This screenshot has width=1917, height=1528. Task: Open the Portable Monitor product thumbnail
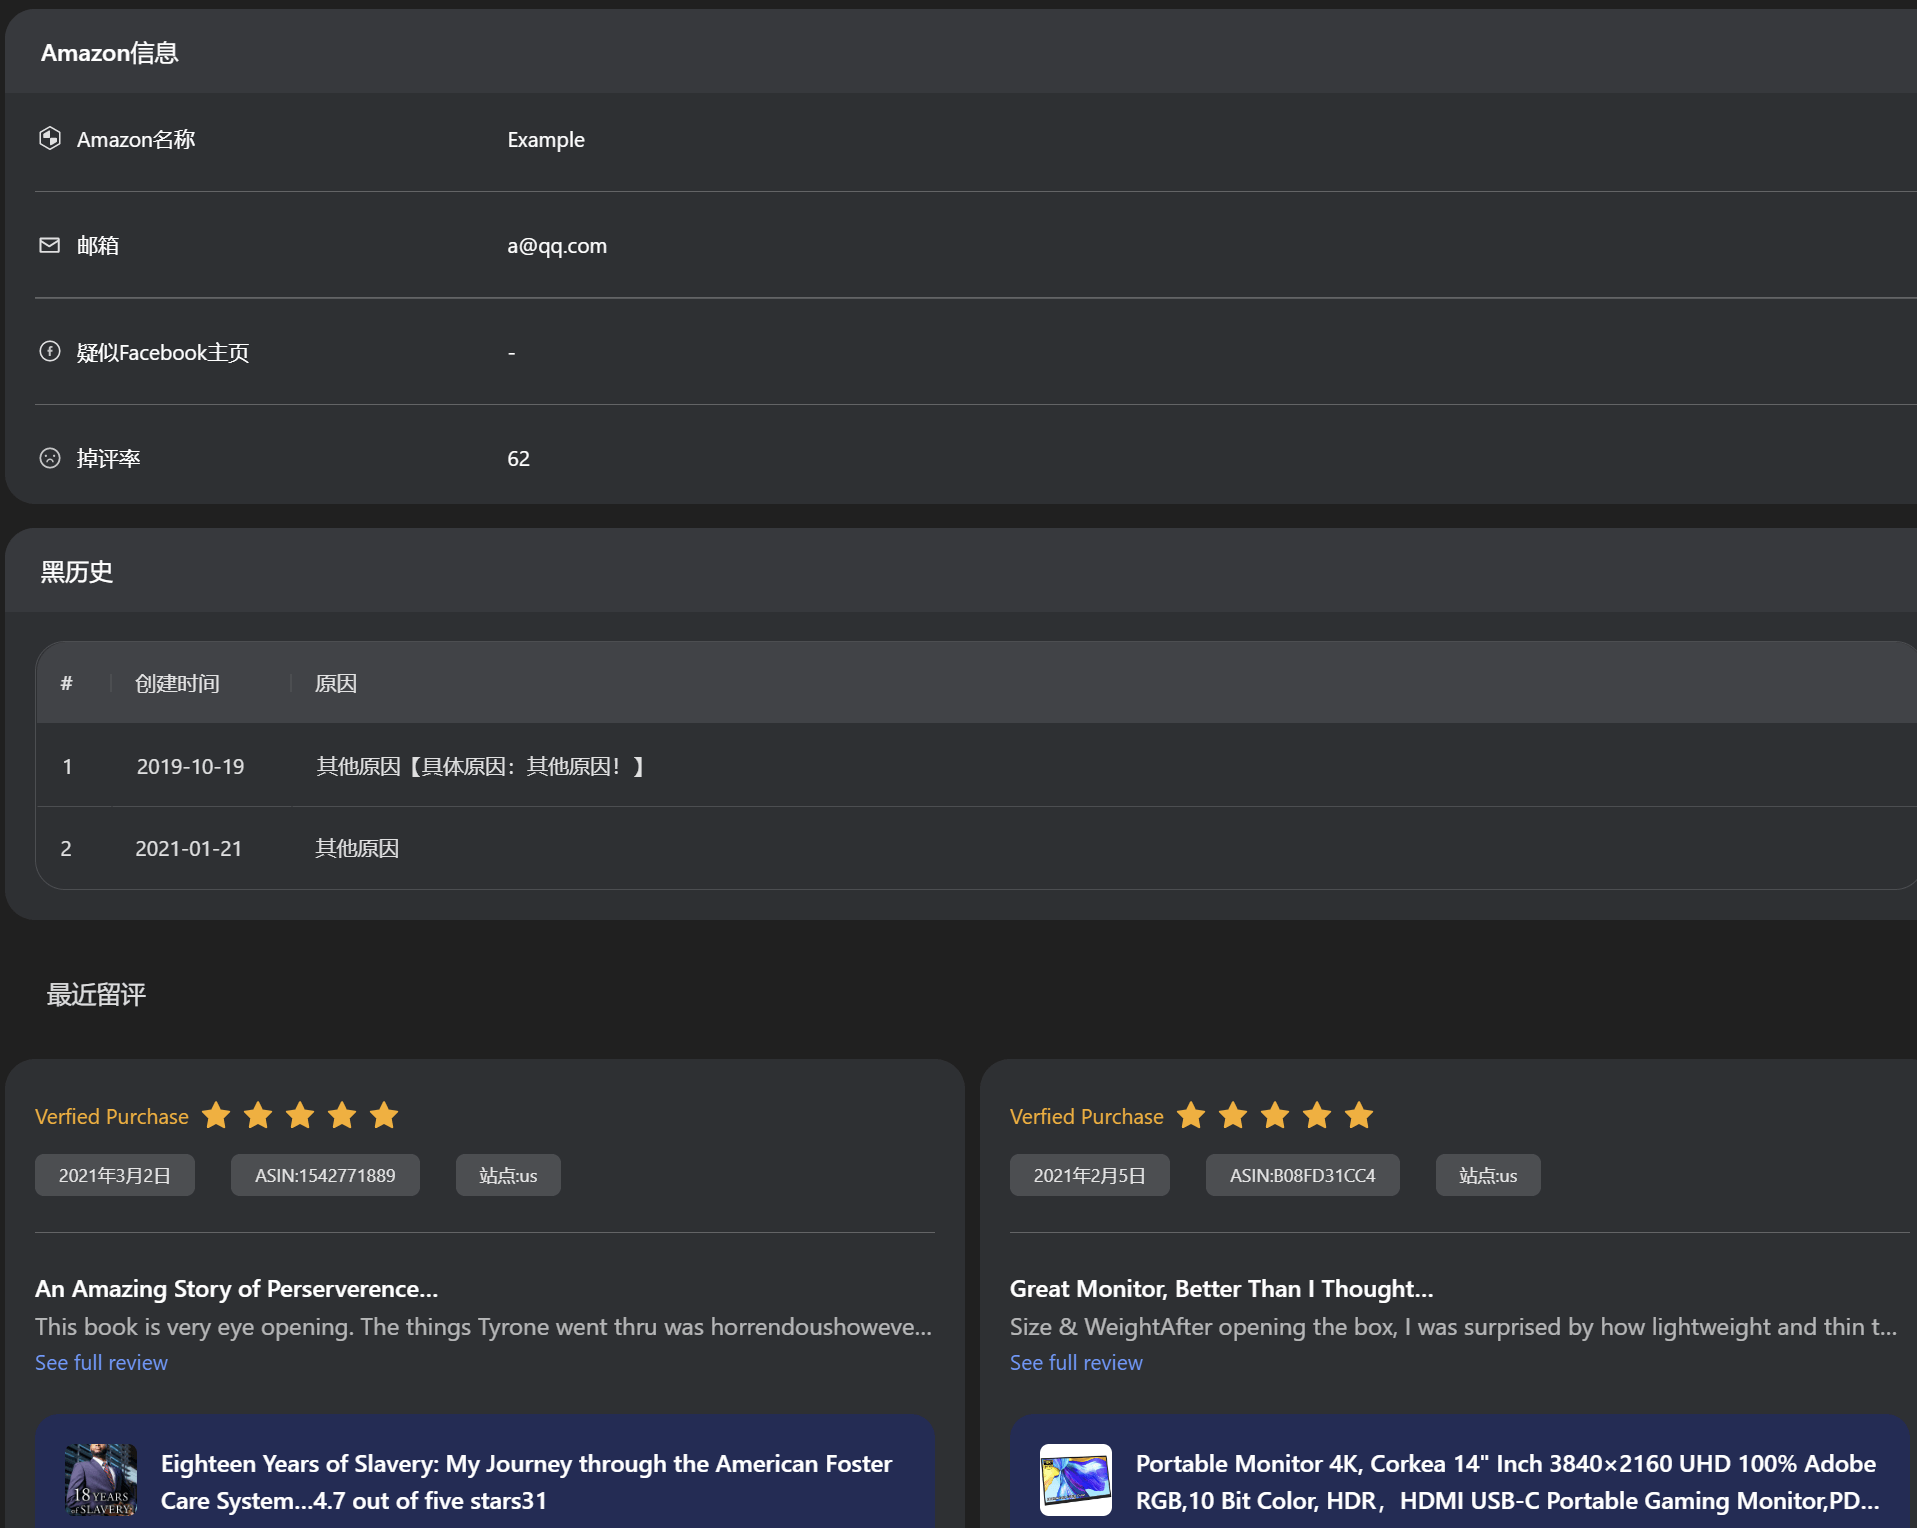click(x=1075, y=1480)
